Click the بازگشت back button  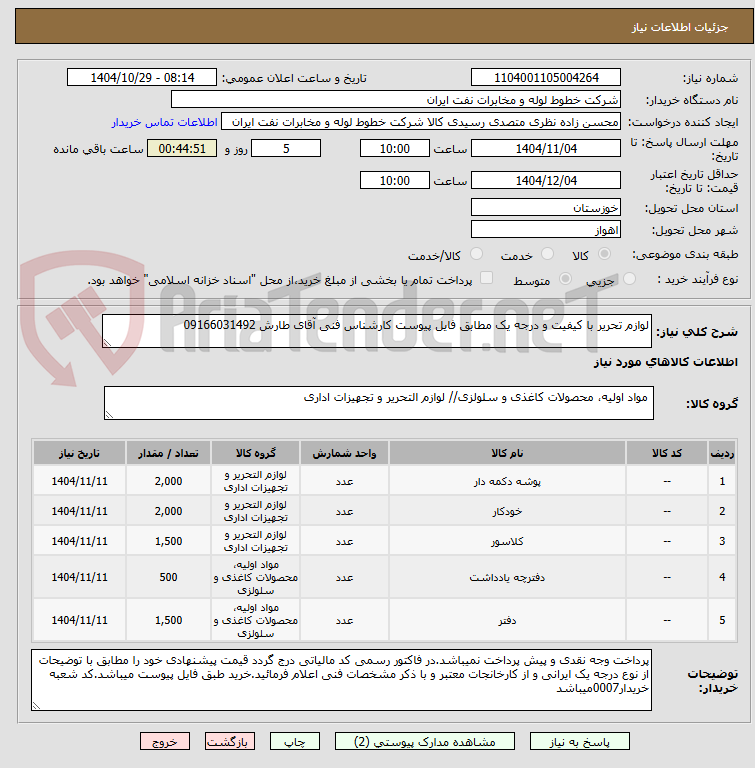[230, 742]
